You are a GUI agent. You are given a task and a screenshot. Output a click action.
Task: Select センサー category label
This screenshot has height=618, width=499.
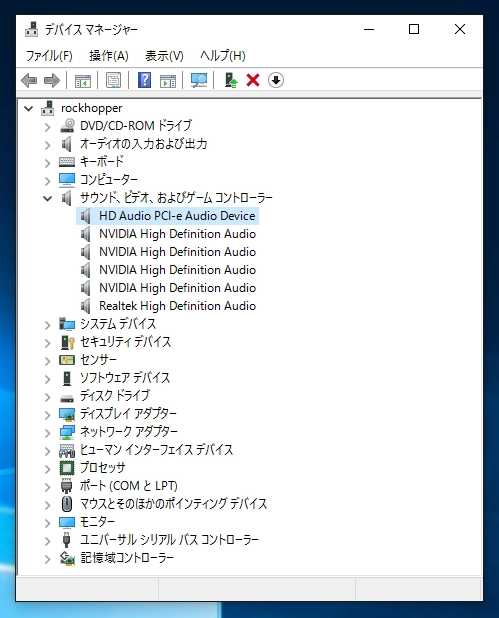[98, 359]
